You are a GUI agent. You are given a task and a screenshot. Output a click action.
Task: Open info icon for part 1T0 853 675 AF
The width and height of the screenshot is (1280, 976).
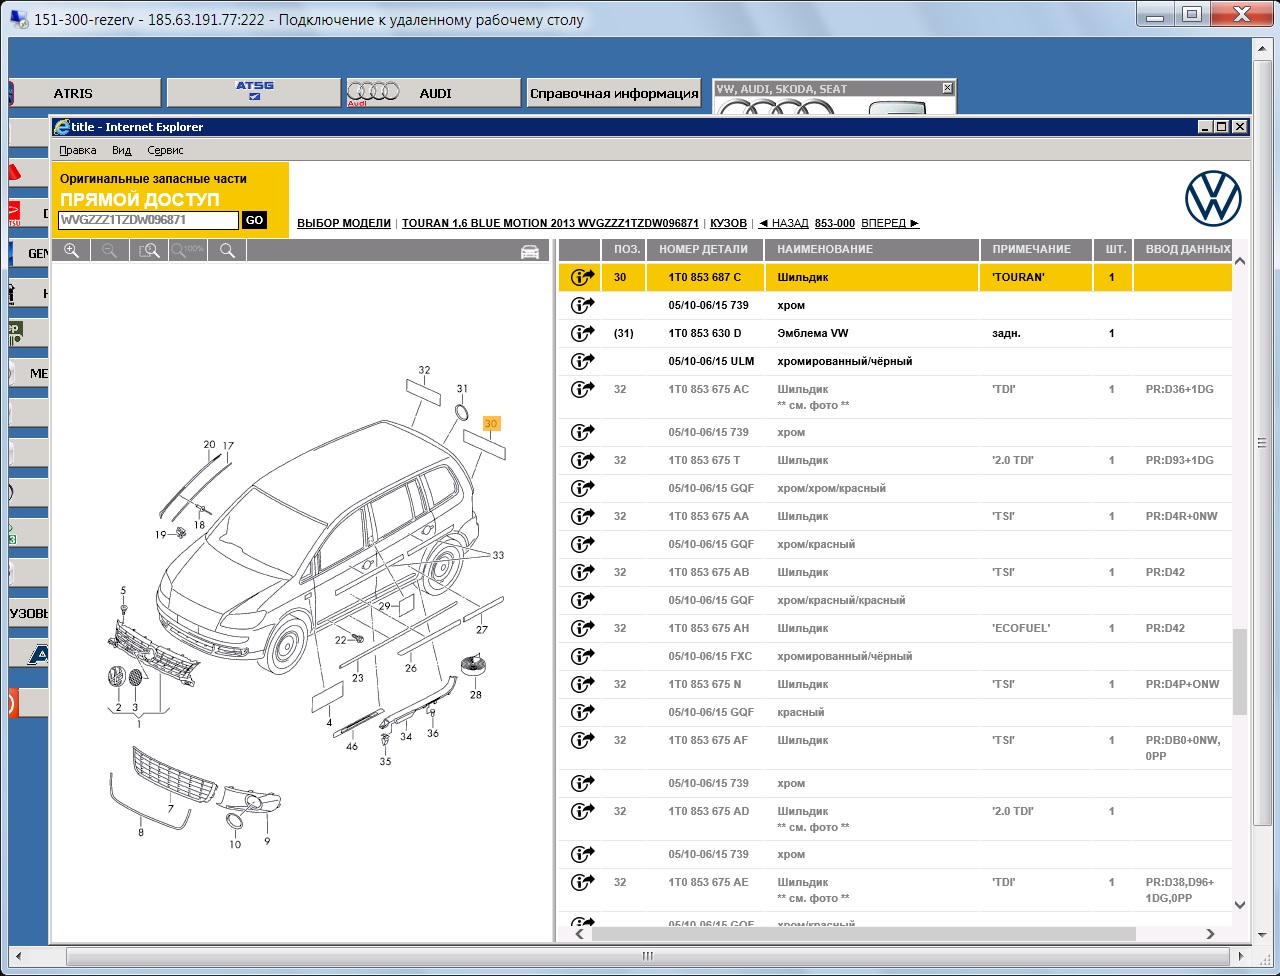[x=582, y=740]
